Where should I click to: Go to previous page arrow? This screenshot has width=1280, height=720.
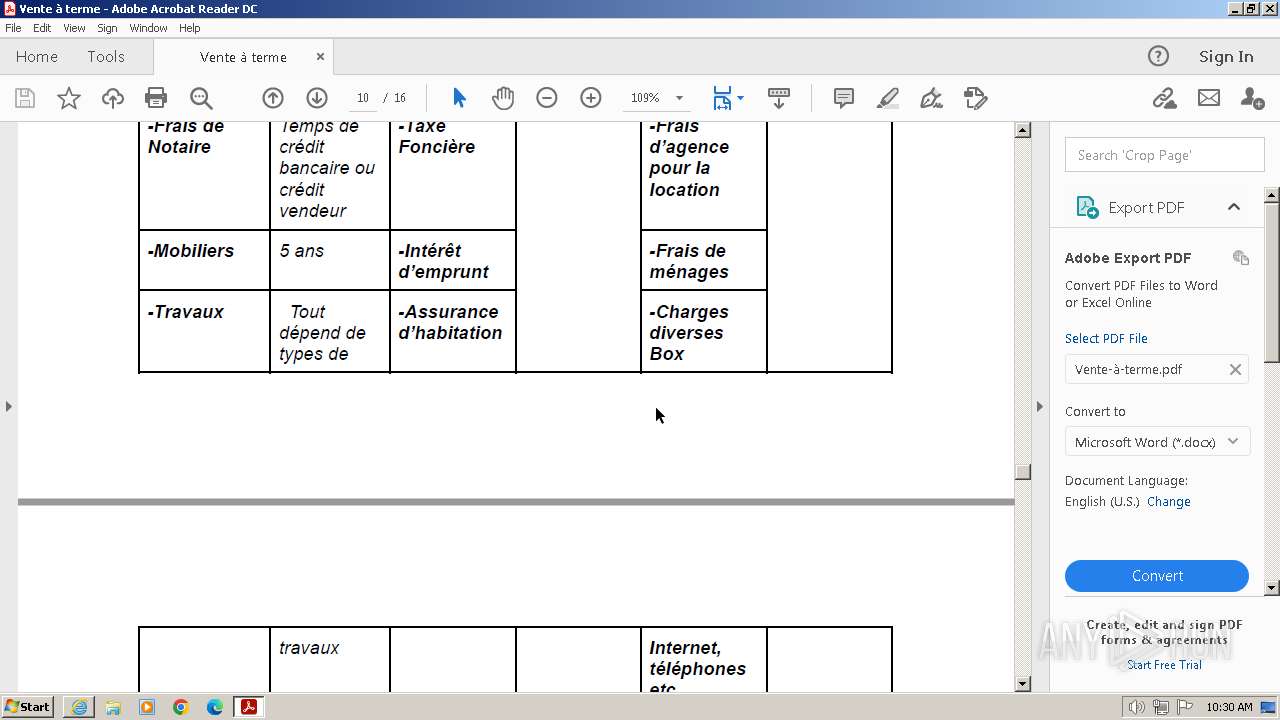pos(273,98)
